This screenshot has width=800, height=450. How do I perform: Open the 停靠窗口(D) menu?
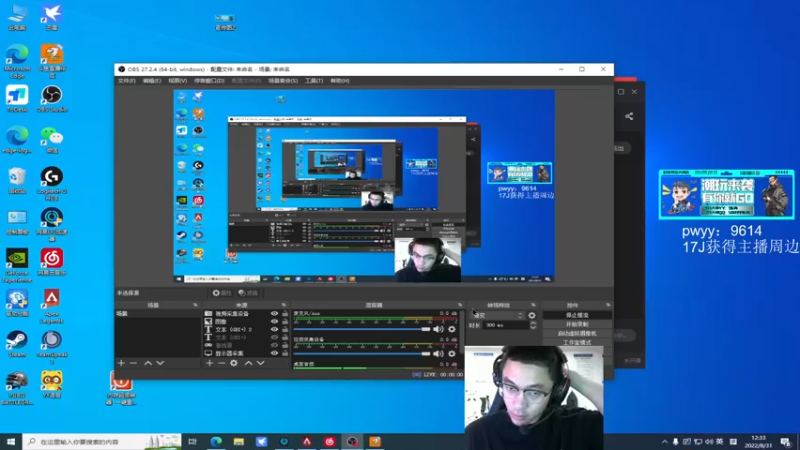coord(209,81)
